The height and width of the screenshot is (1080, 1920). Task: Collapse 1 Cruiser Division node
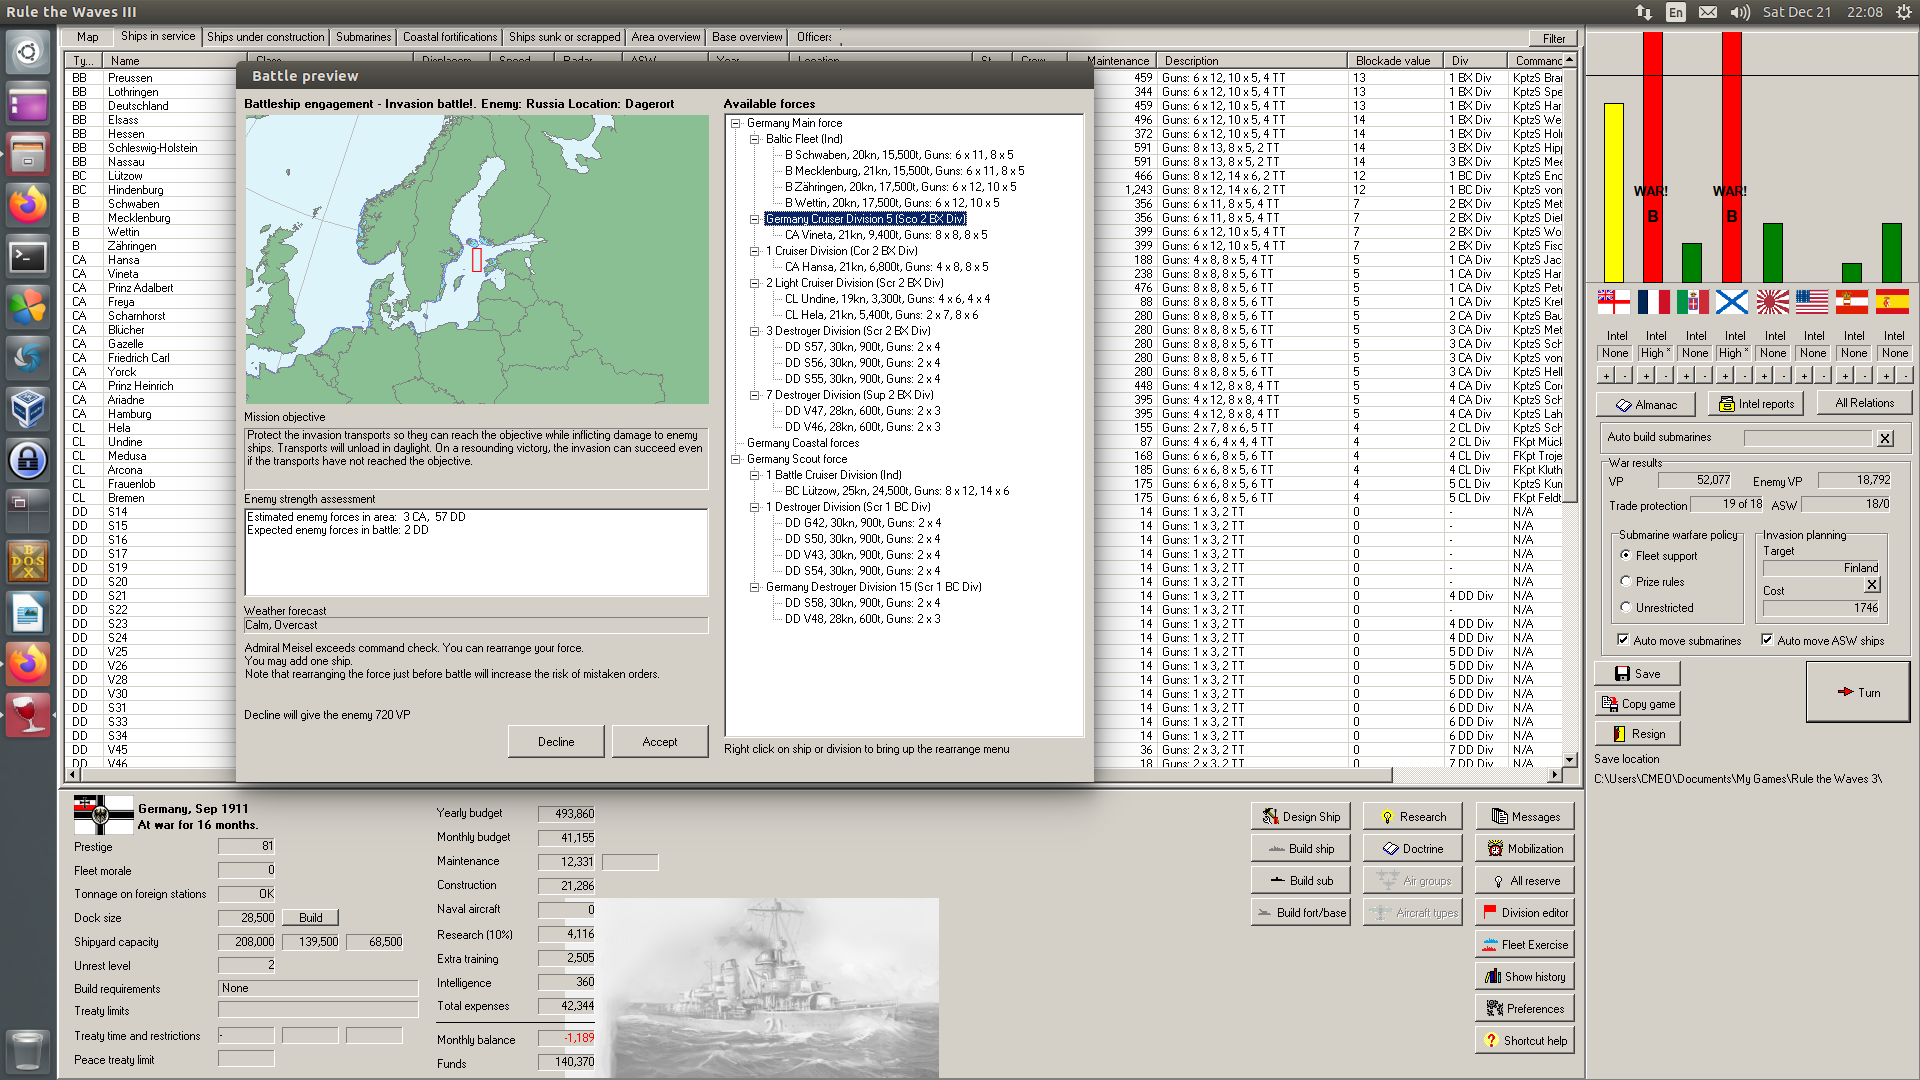(755, 252)
